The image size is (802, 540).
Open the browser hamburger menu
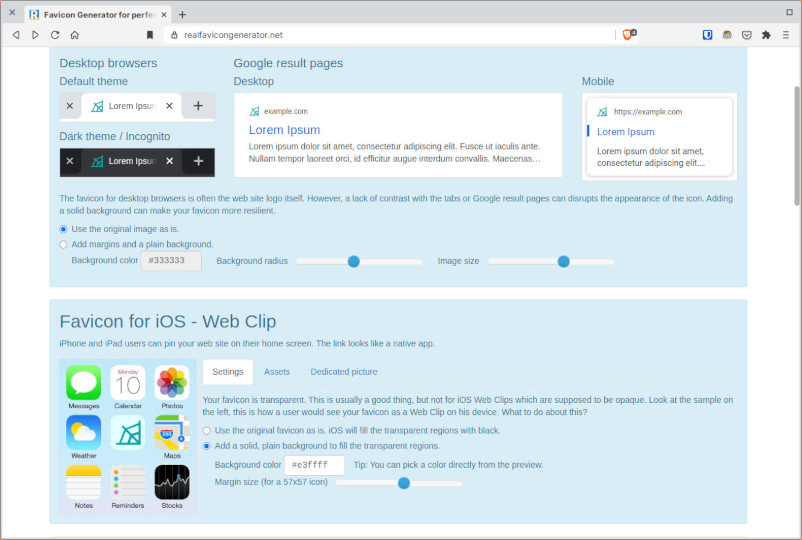click(x=786, y=35)
